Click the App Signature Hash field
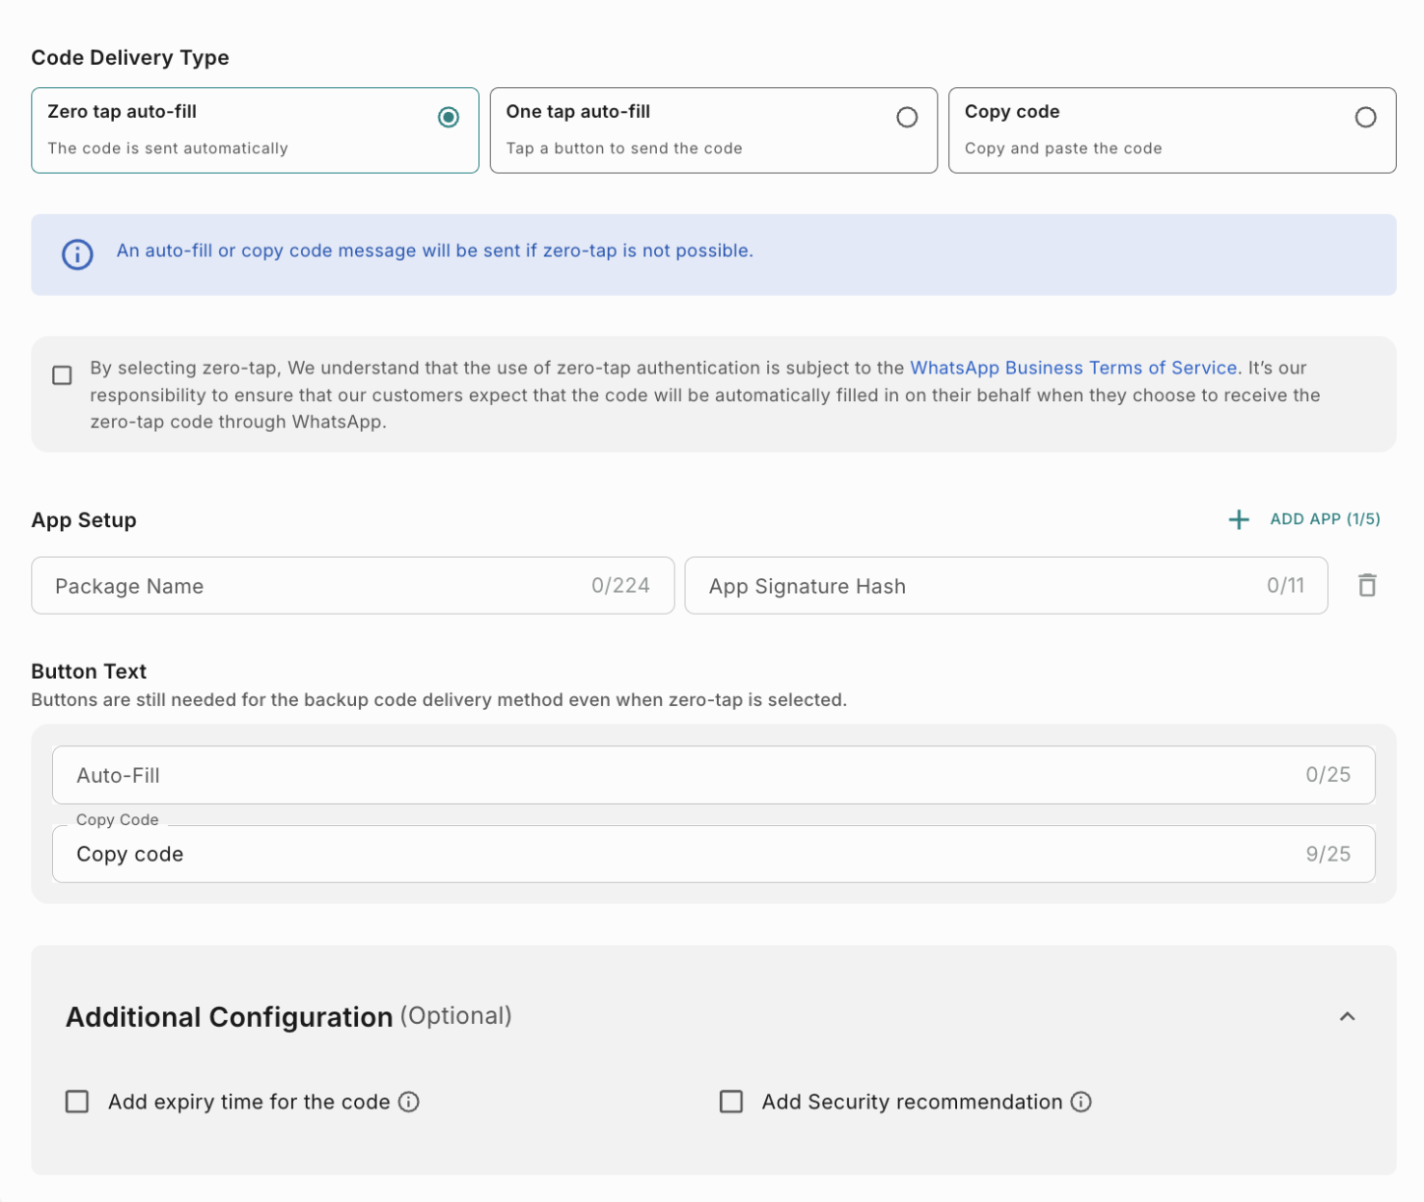Image resolution: width=1424 pixels, height=1202 pixels. 980,586
